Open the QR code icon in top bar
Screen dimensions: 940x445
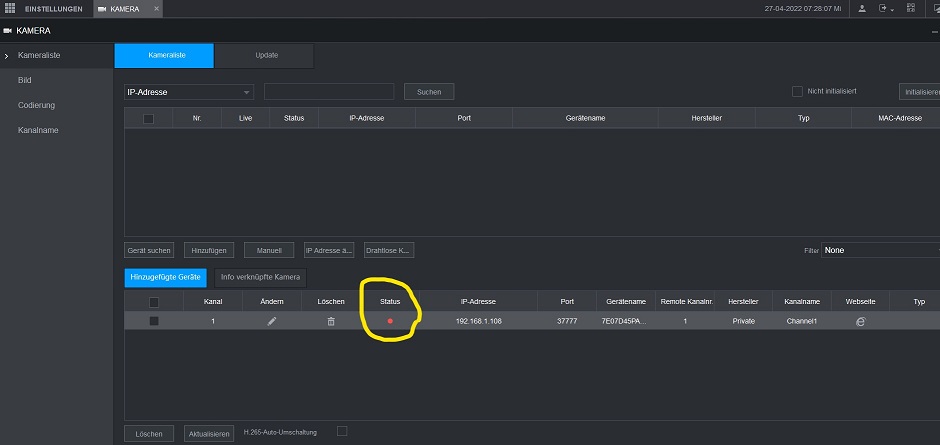911,8
